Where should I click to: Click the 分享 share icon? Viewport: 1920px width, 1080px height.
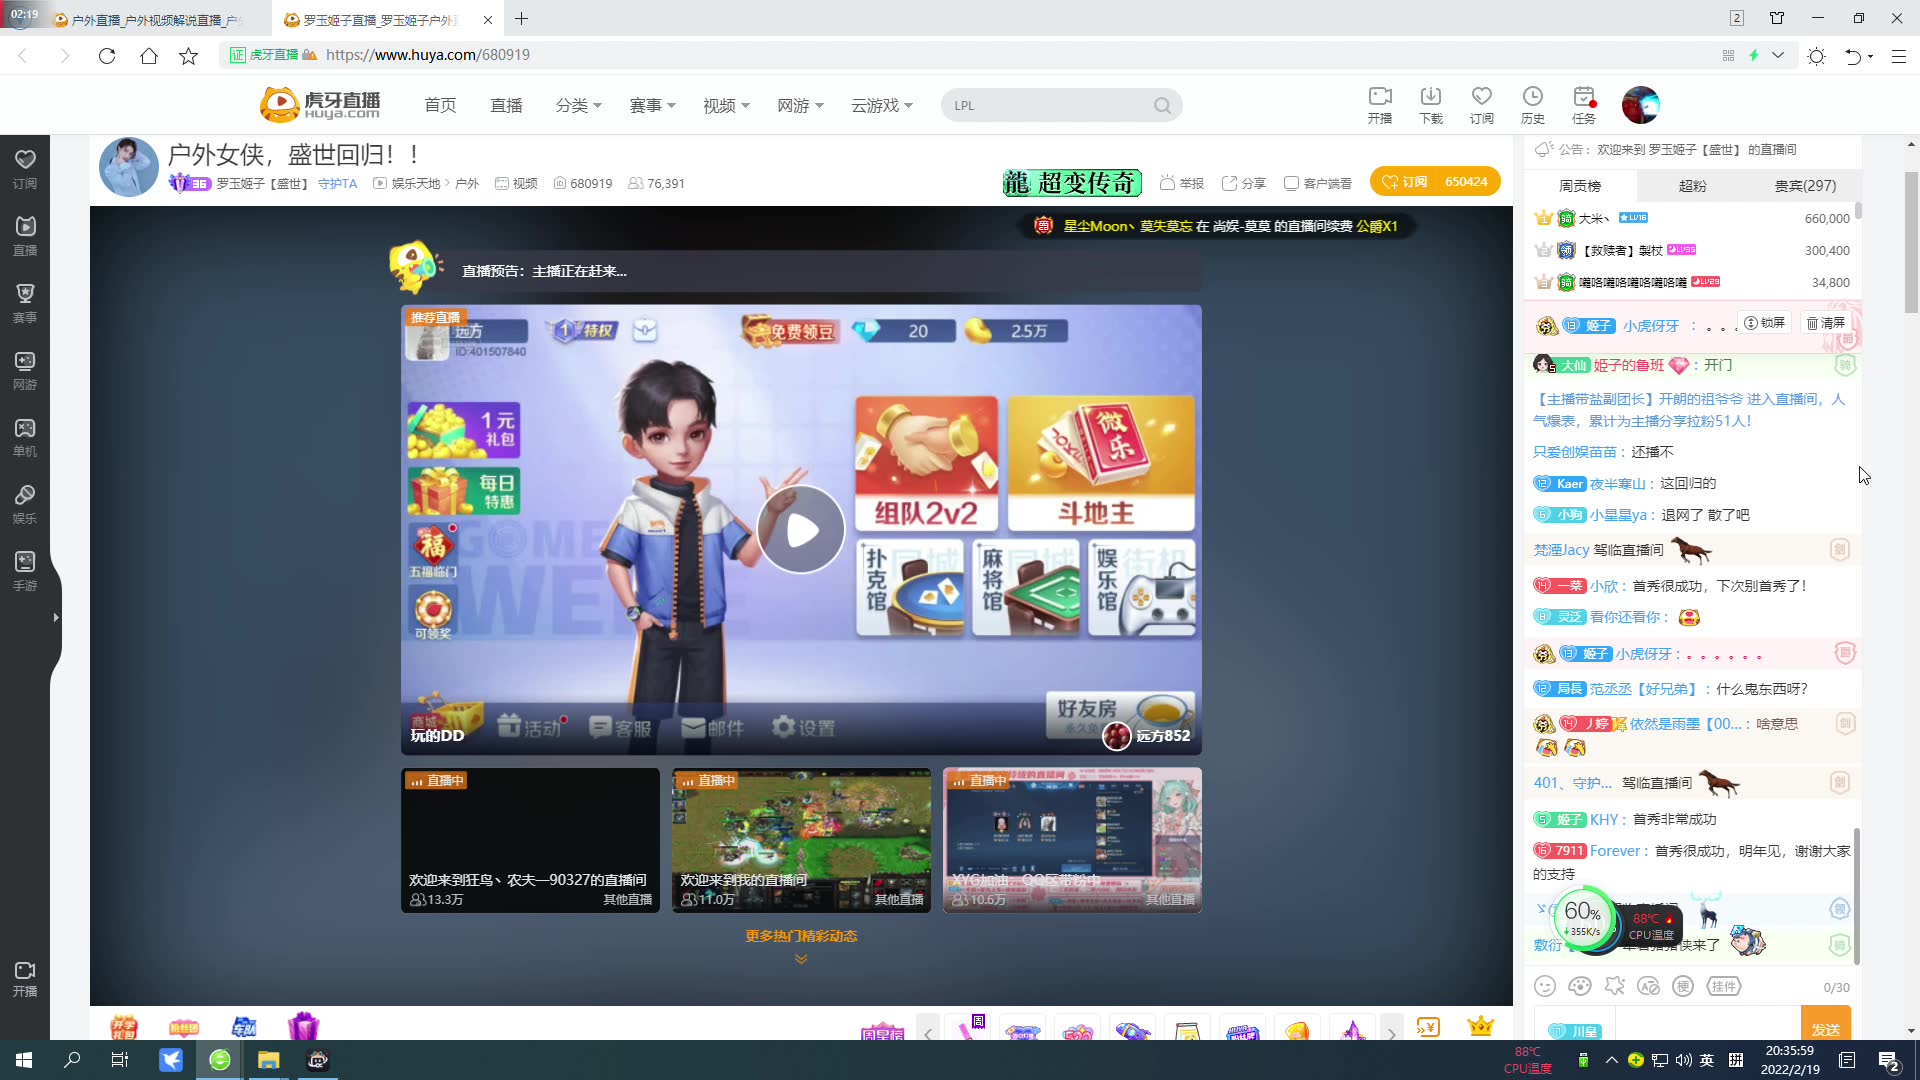[x=1243, y=183]
